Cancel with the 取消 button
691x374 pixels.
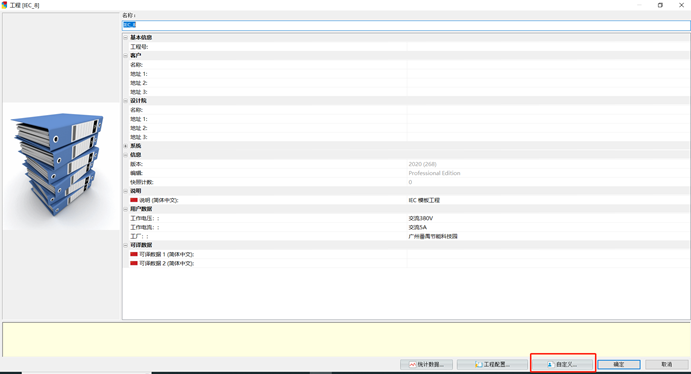[667, 364]
